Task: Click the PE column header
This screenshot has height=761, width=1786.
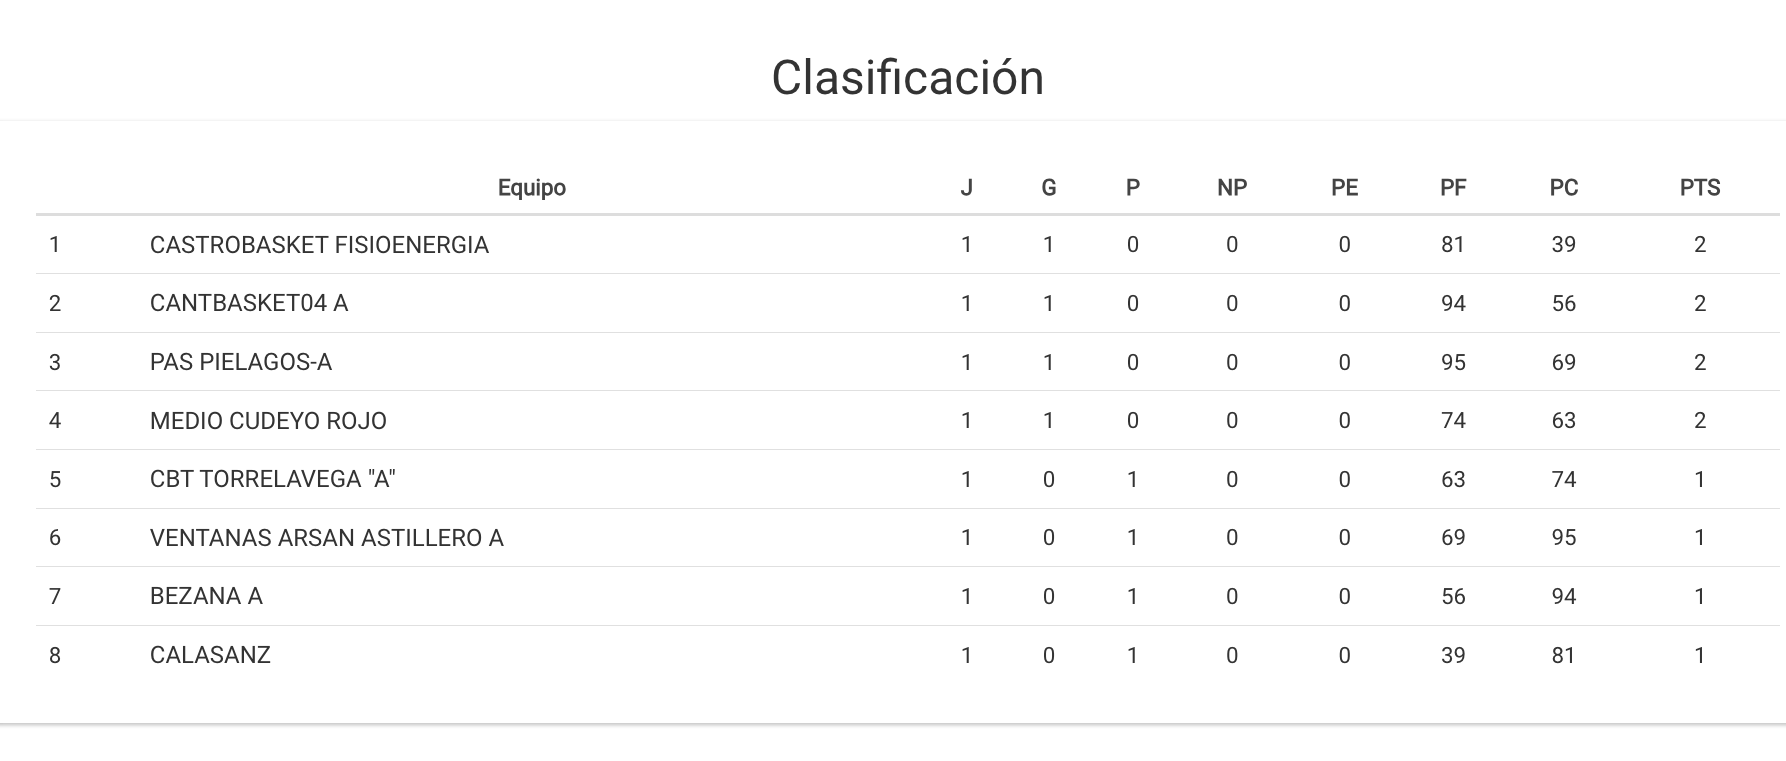Action: pyautogui.click(x=1345, y=188)
